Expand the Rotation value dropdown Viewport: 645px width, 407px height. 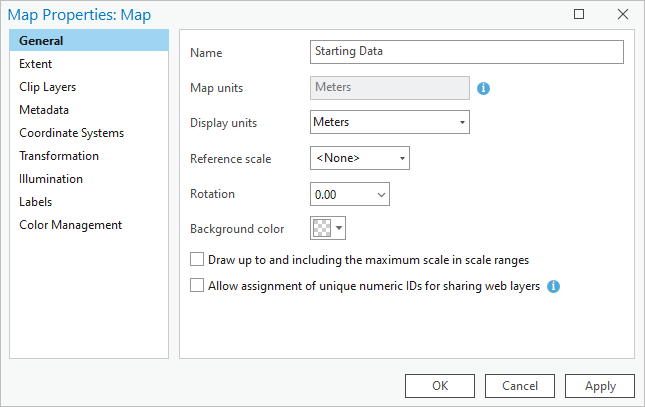coord(381,194)
